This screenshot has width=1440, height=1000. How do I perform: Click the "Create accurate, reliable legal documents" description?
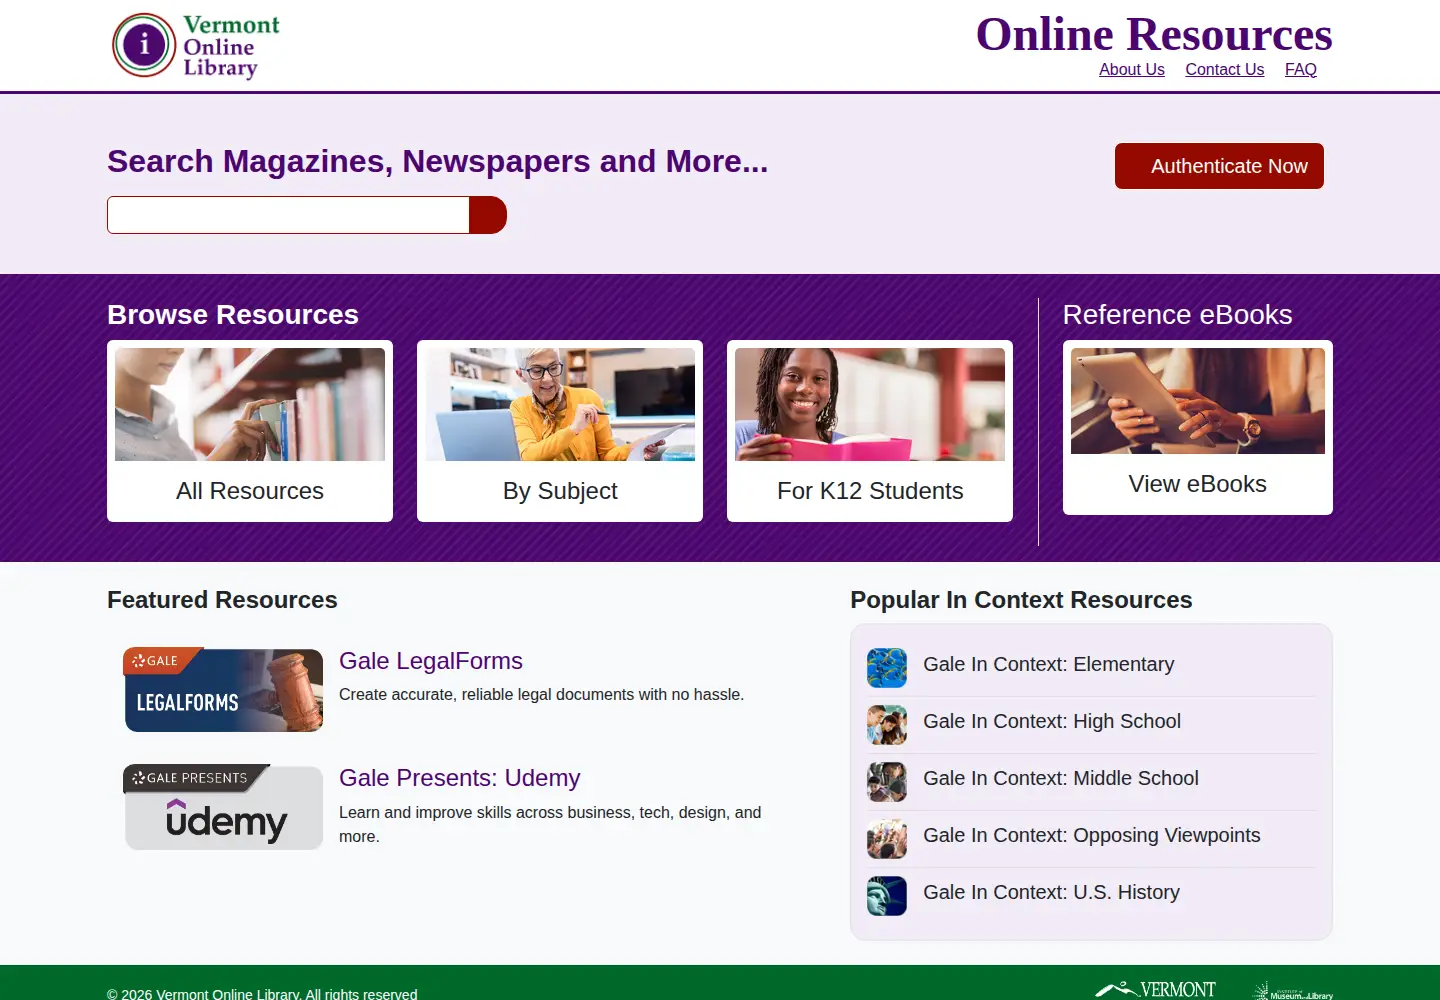tap(542, 695)
